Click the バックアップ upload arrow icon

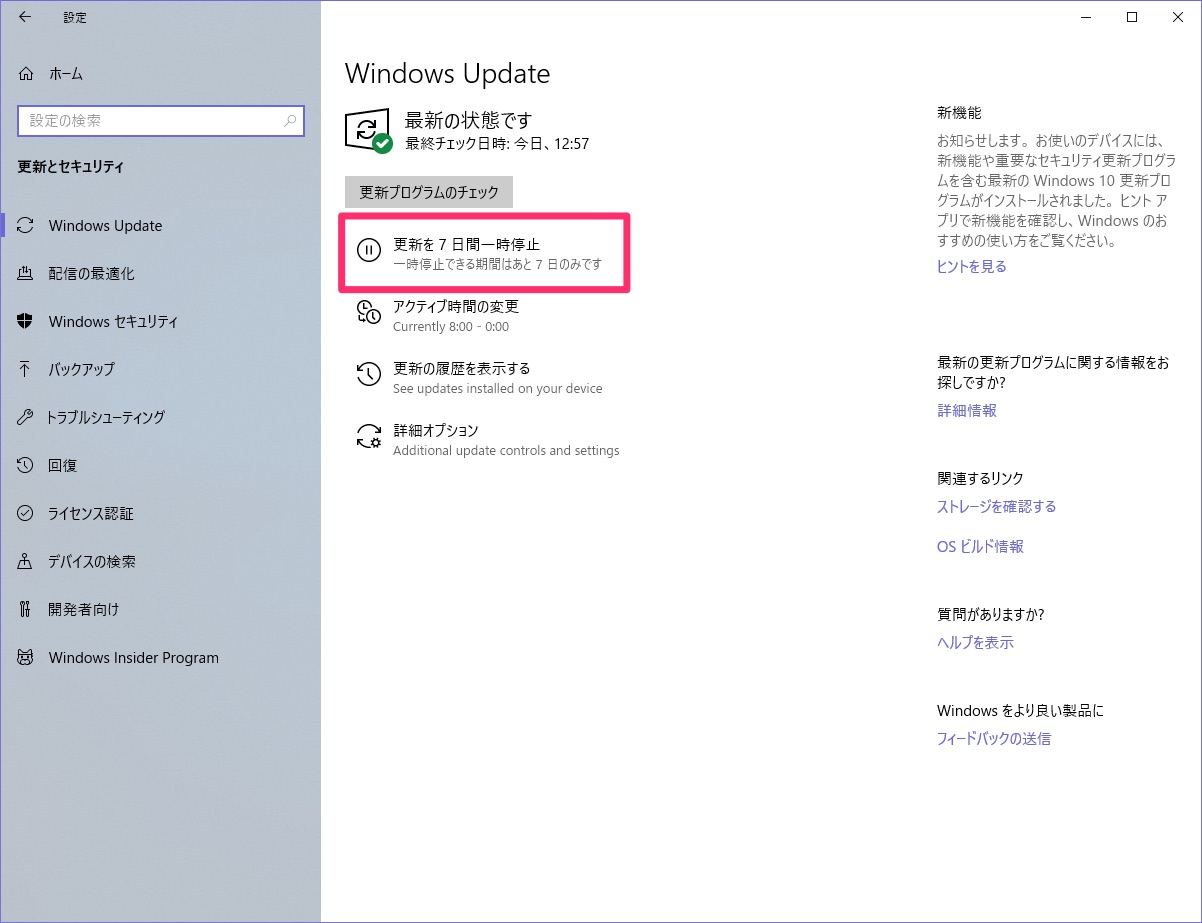(26, 369)
